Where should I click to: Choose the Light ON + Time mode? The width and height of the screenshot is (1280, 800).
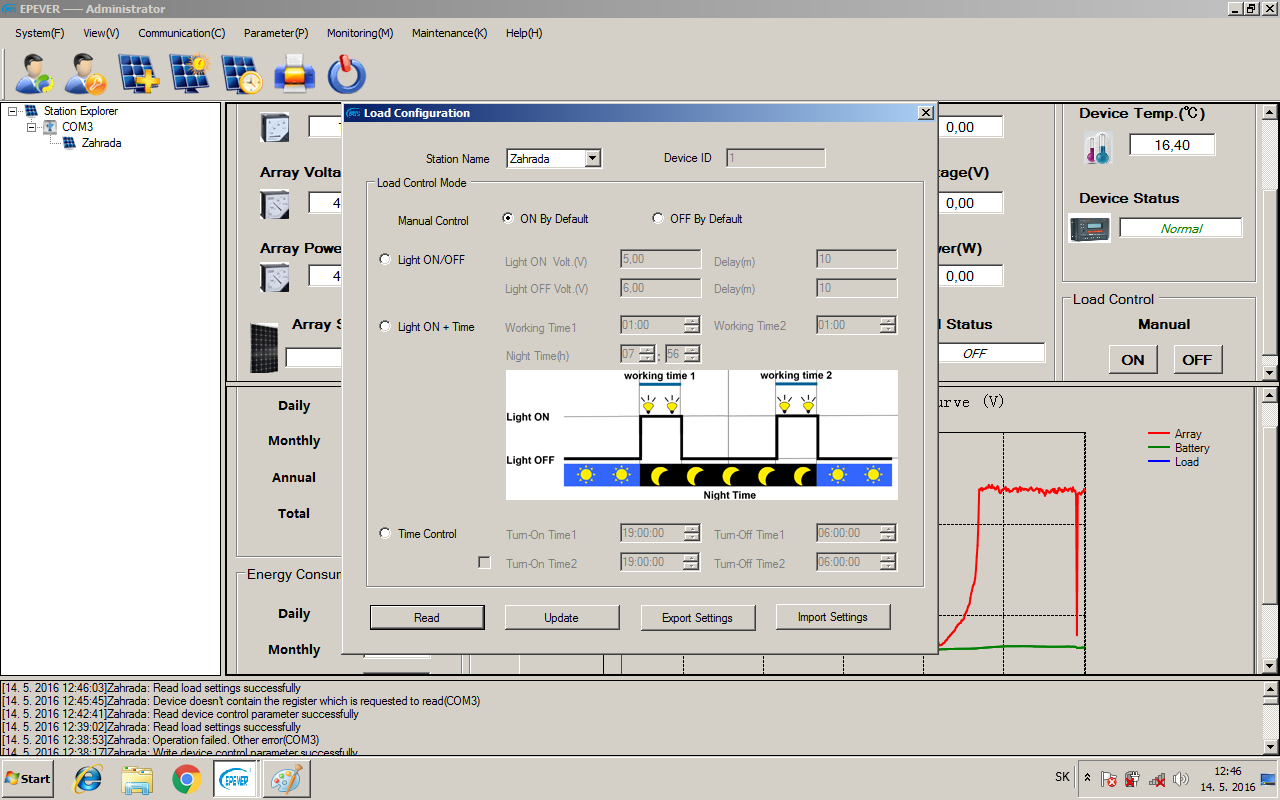[386, 327]
